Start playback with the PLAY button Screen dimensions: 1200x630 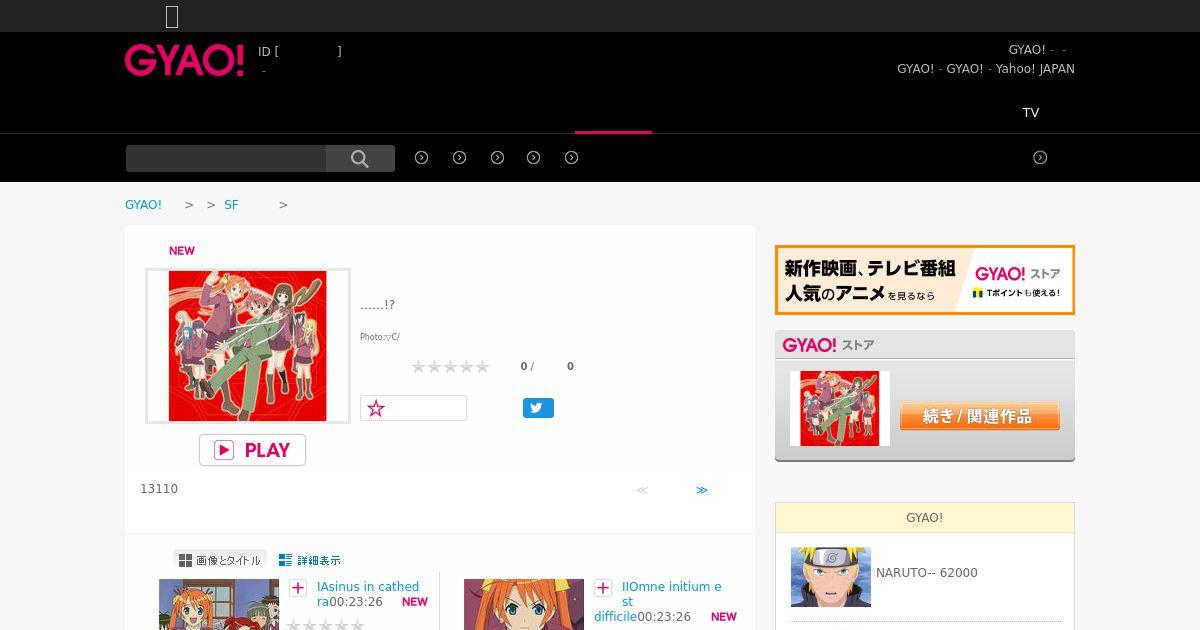(252, 450)
